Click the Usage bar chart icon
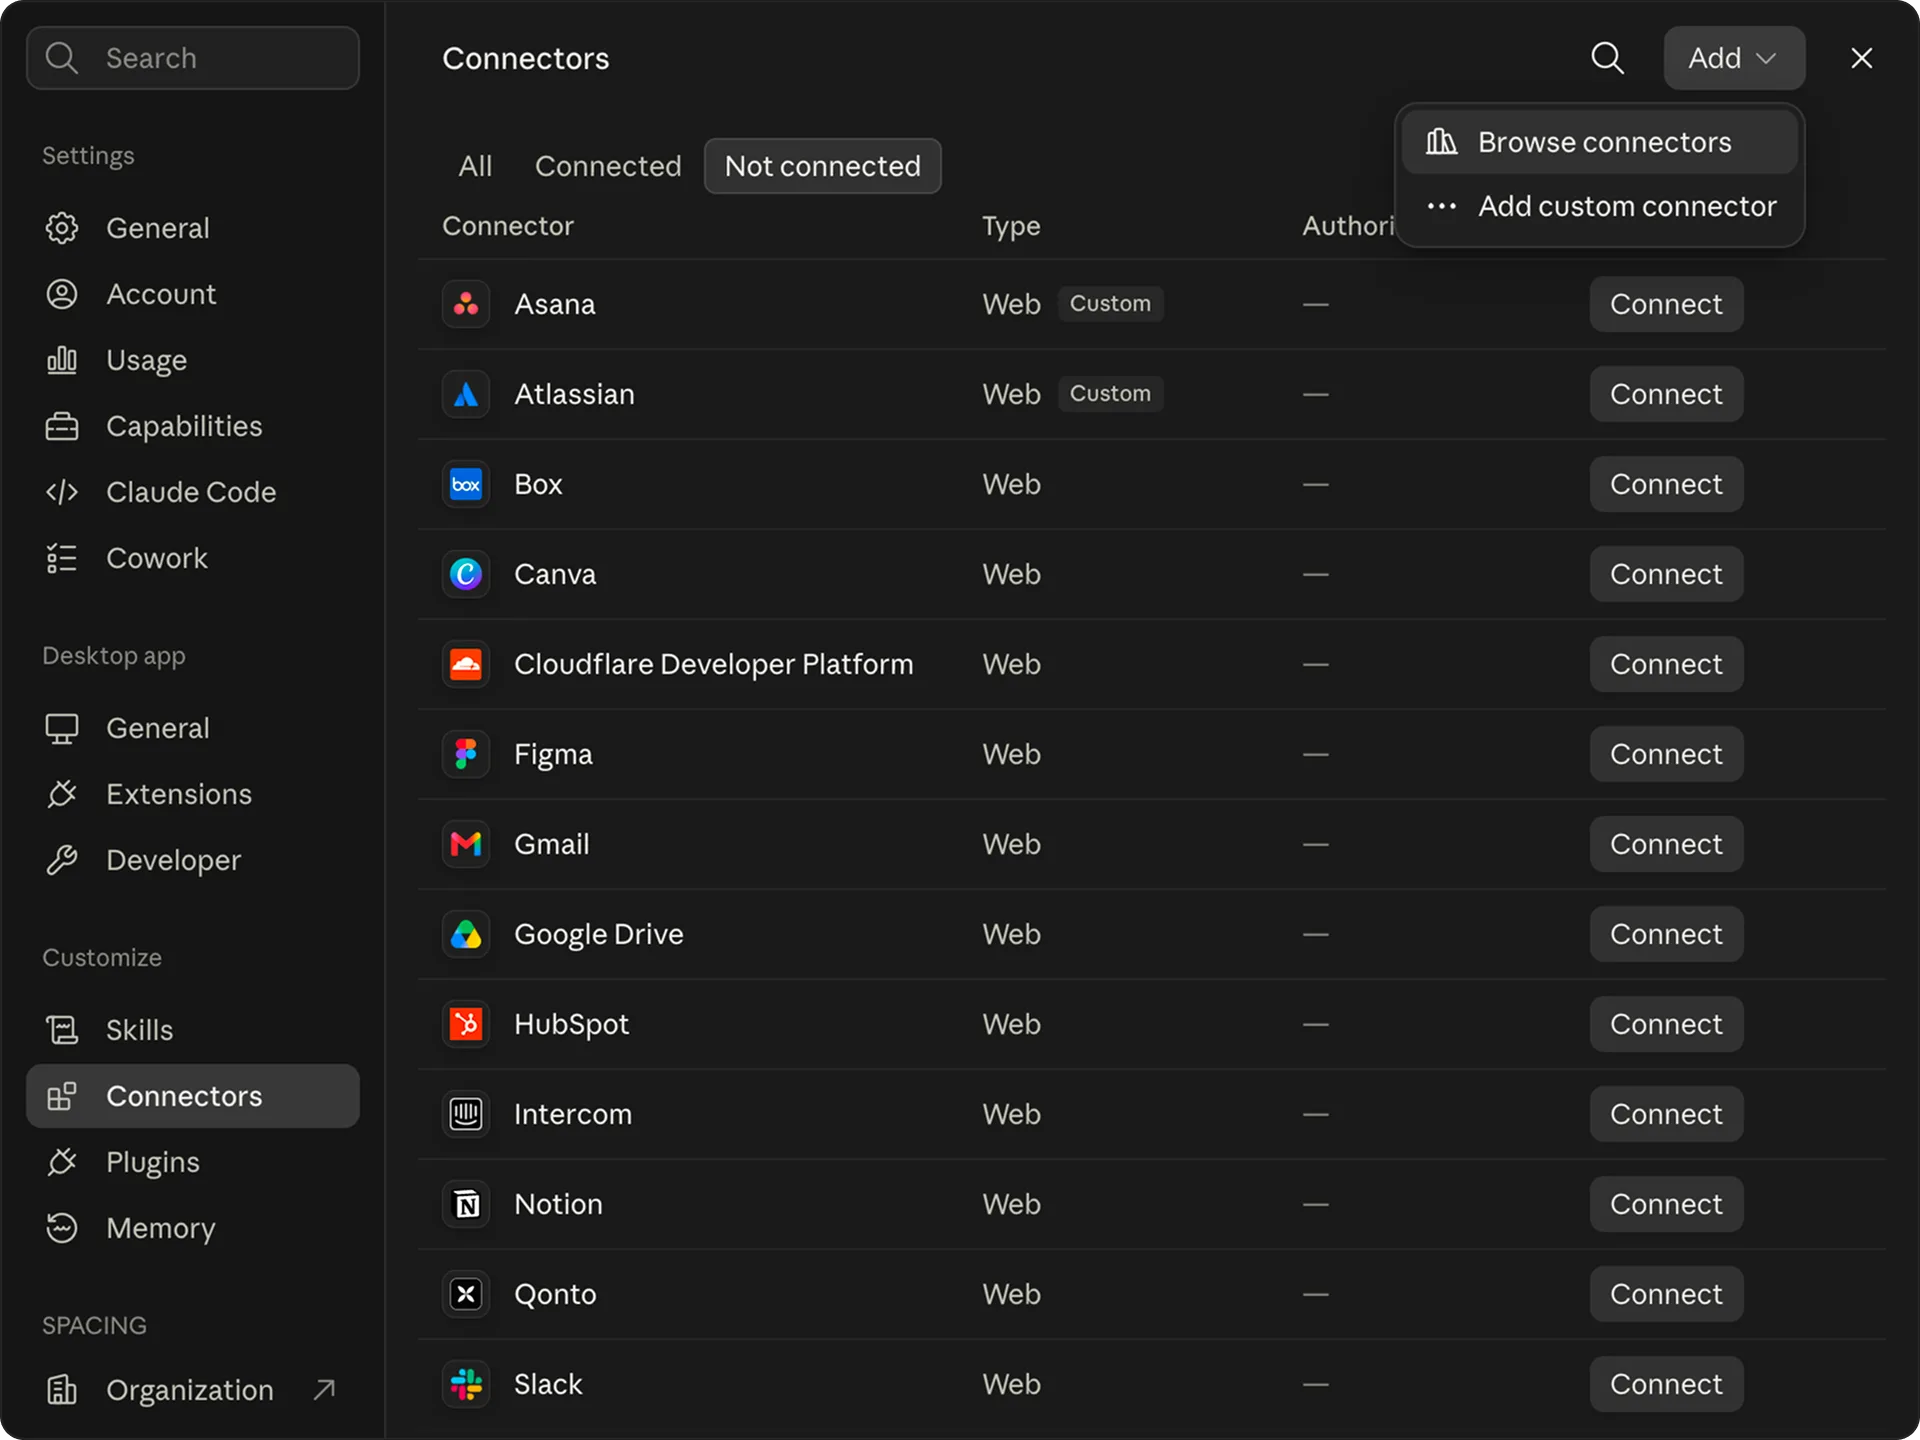 pyautogui.click(x=62, y=360)
